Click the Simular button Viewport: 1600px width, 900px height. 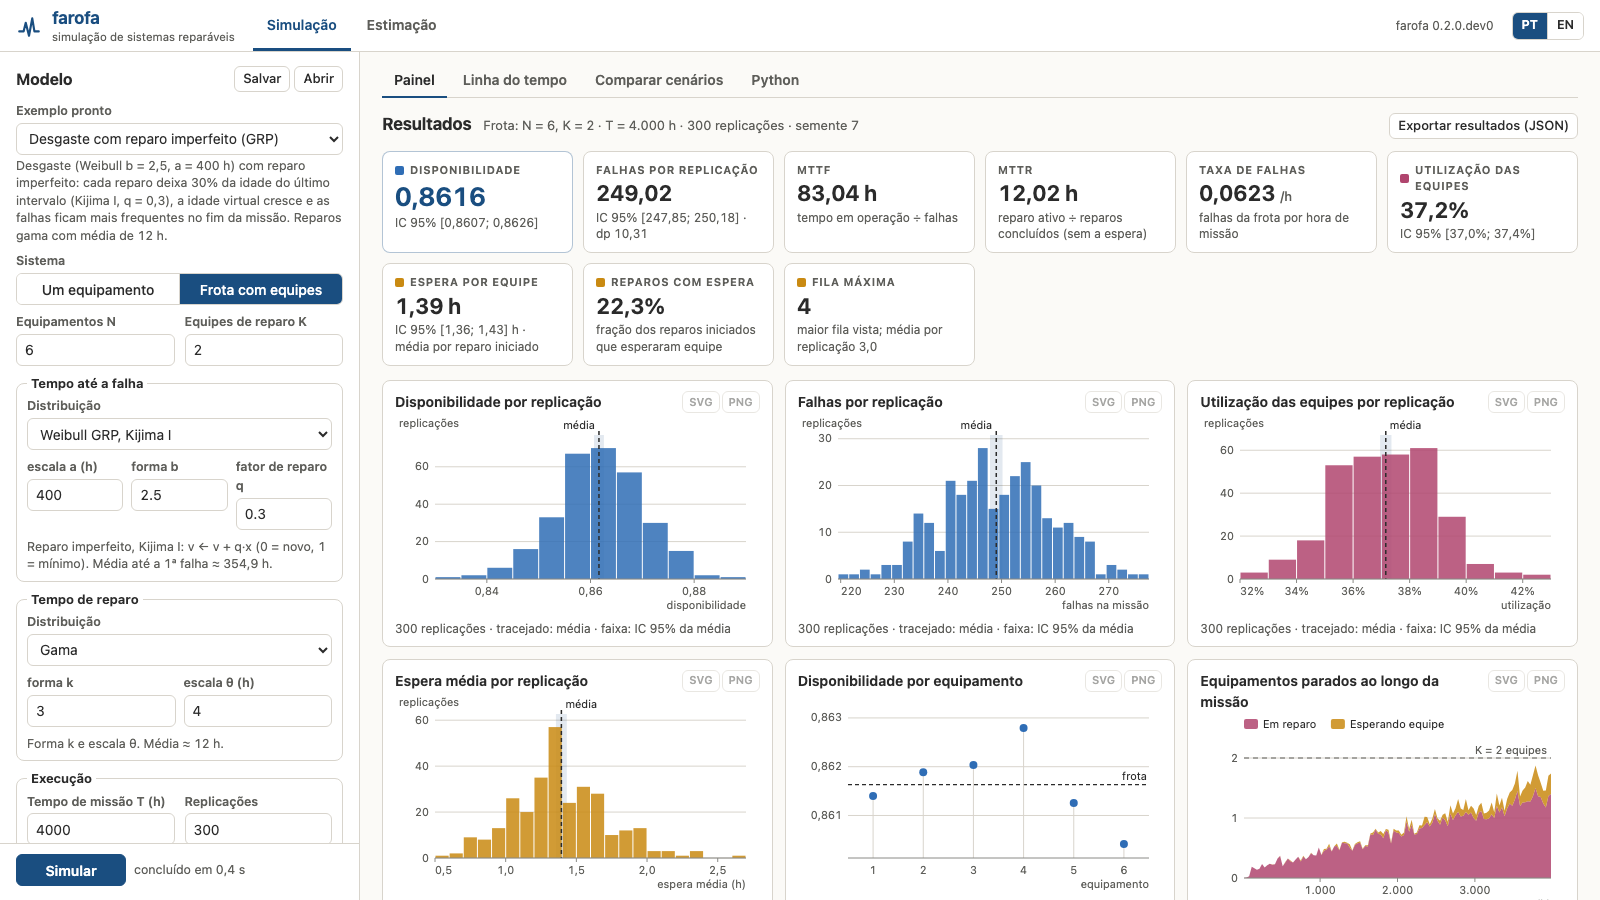(71, 870)
